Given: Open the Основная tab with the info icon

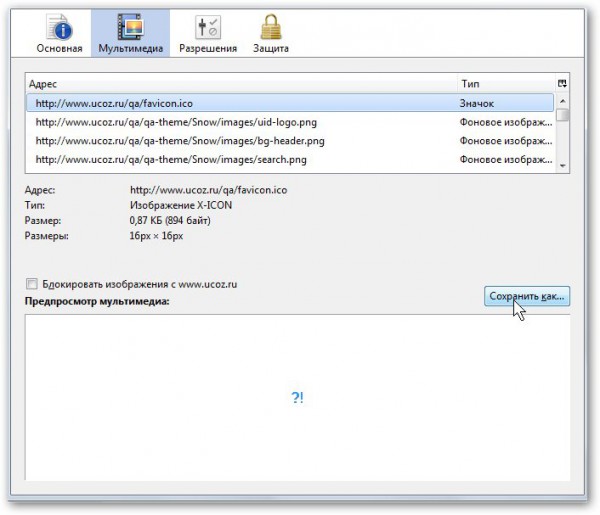Looking at the screenshot, I should (x=59, y=33).
